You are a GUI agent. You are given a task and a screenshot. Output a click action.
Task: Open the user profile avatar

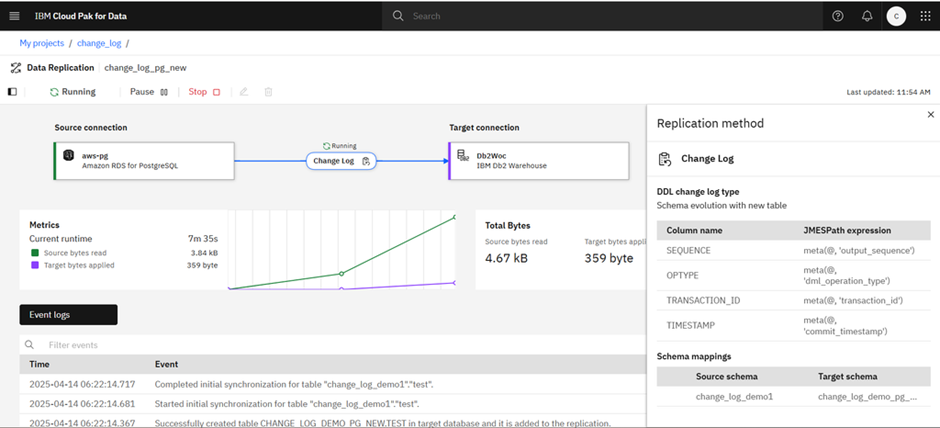tap(896, 16)
